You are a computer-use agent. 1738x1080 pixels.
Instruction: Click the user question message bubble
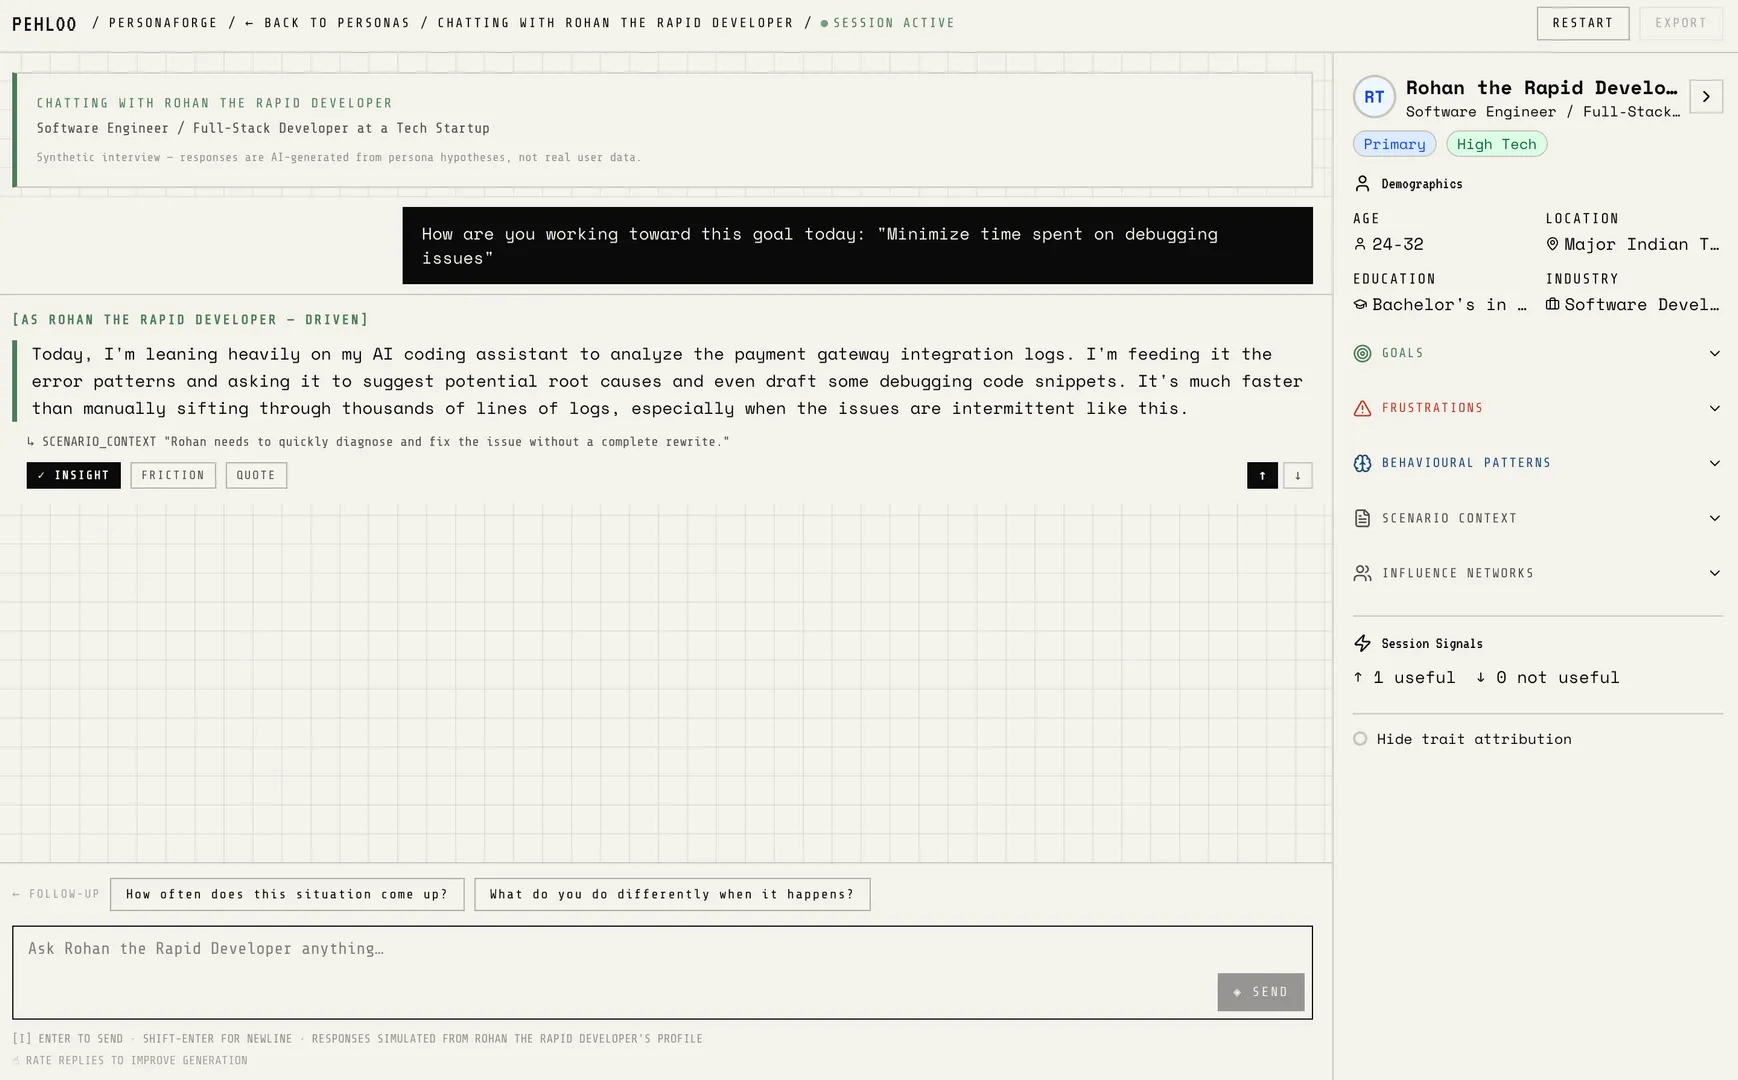click(857, 246)
